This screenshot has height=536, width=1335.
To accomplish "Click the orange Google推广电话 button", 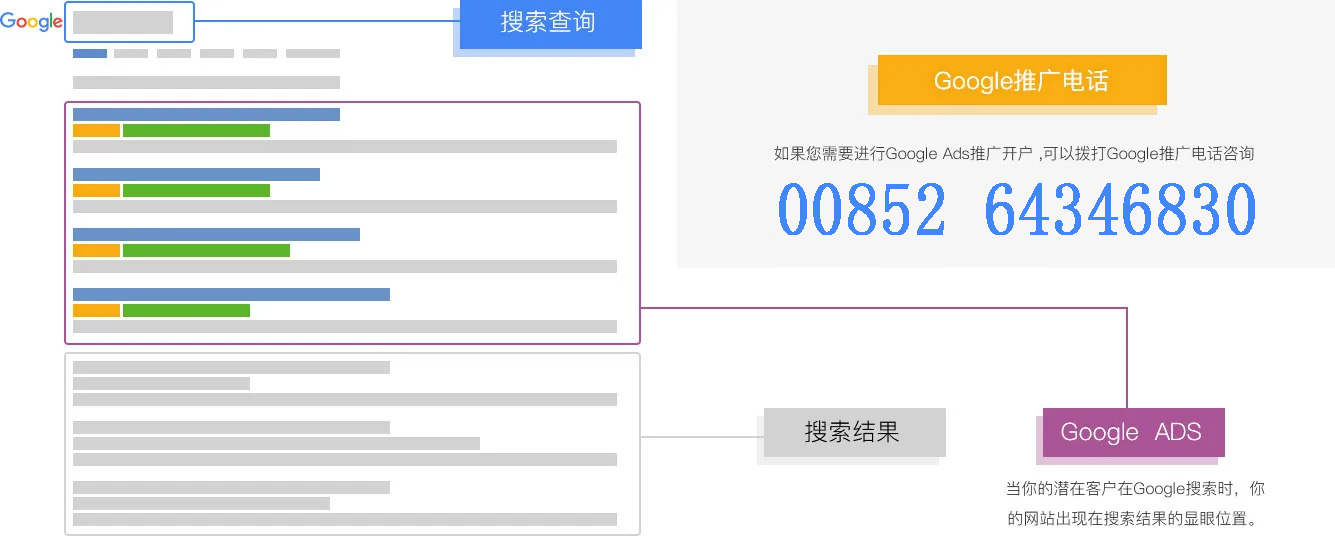I will point(1021,81).
